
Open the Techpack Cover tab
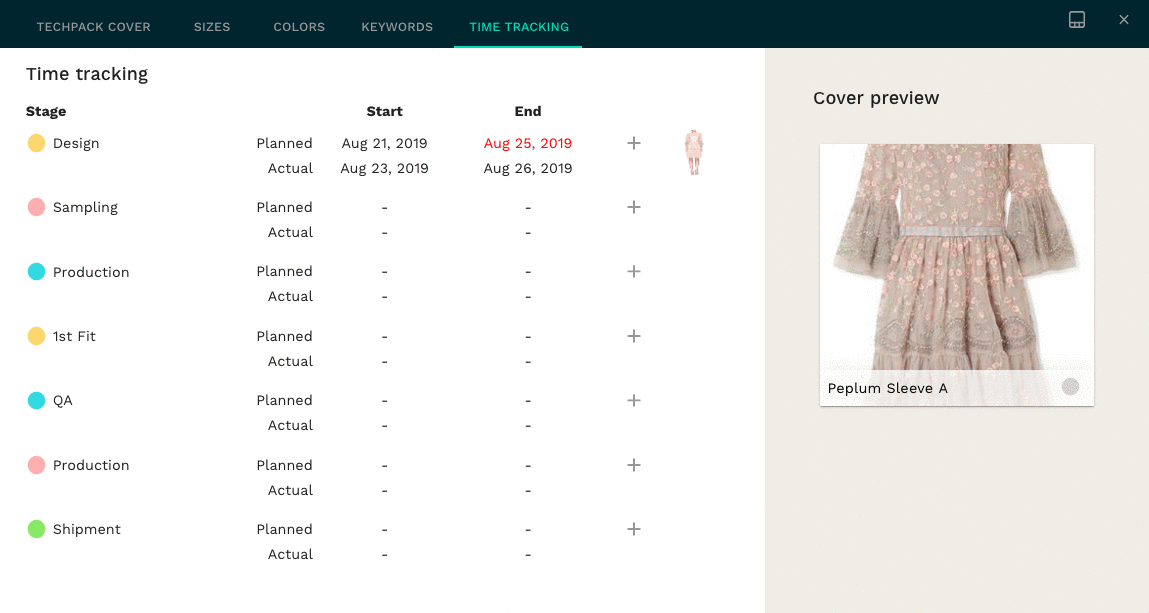coord(94,27)
